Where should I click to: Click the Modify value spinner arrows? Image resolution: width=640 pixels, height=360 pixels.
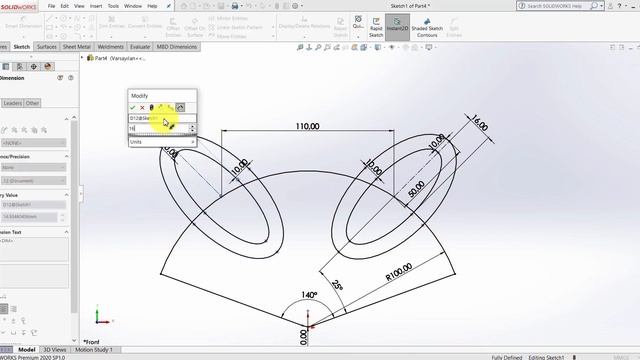point(192,129)
